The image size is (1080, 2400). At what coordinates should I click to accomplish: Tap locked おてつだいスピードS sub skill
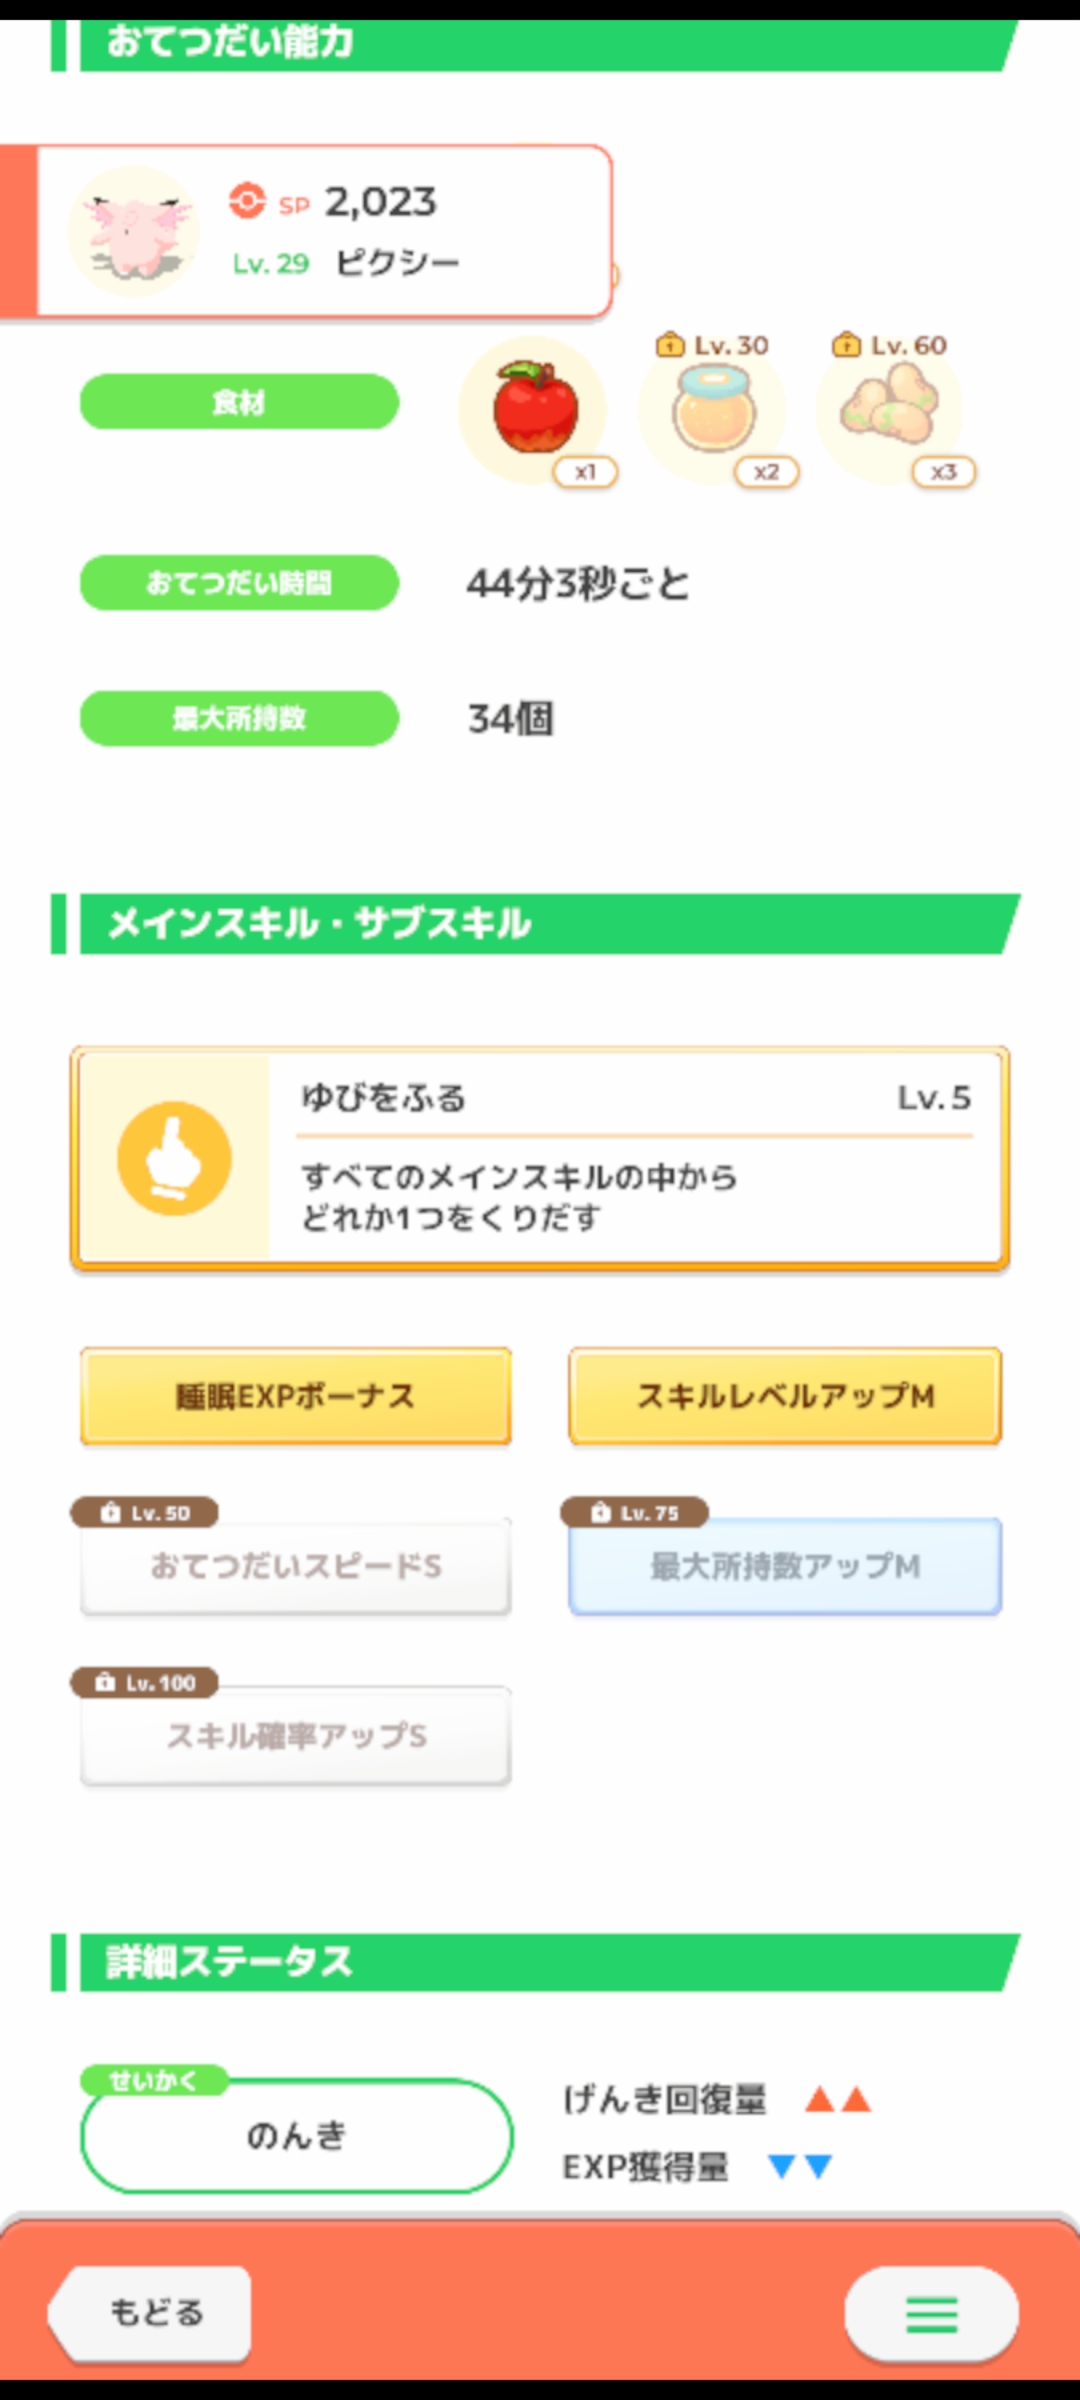click(296, 1566)
